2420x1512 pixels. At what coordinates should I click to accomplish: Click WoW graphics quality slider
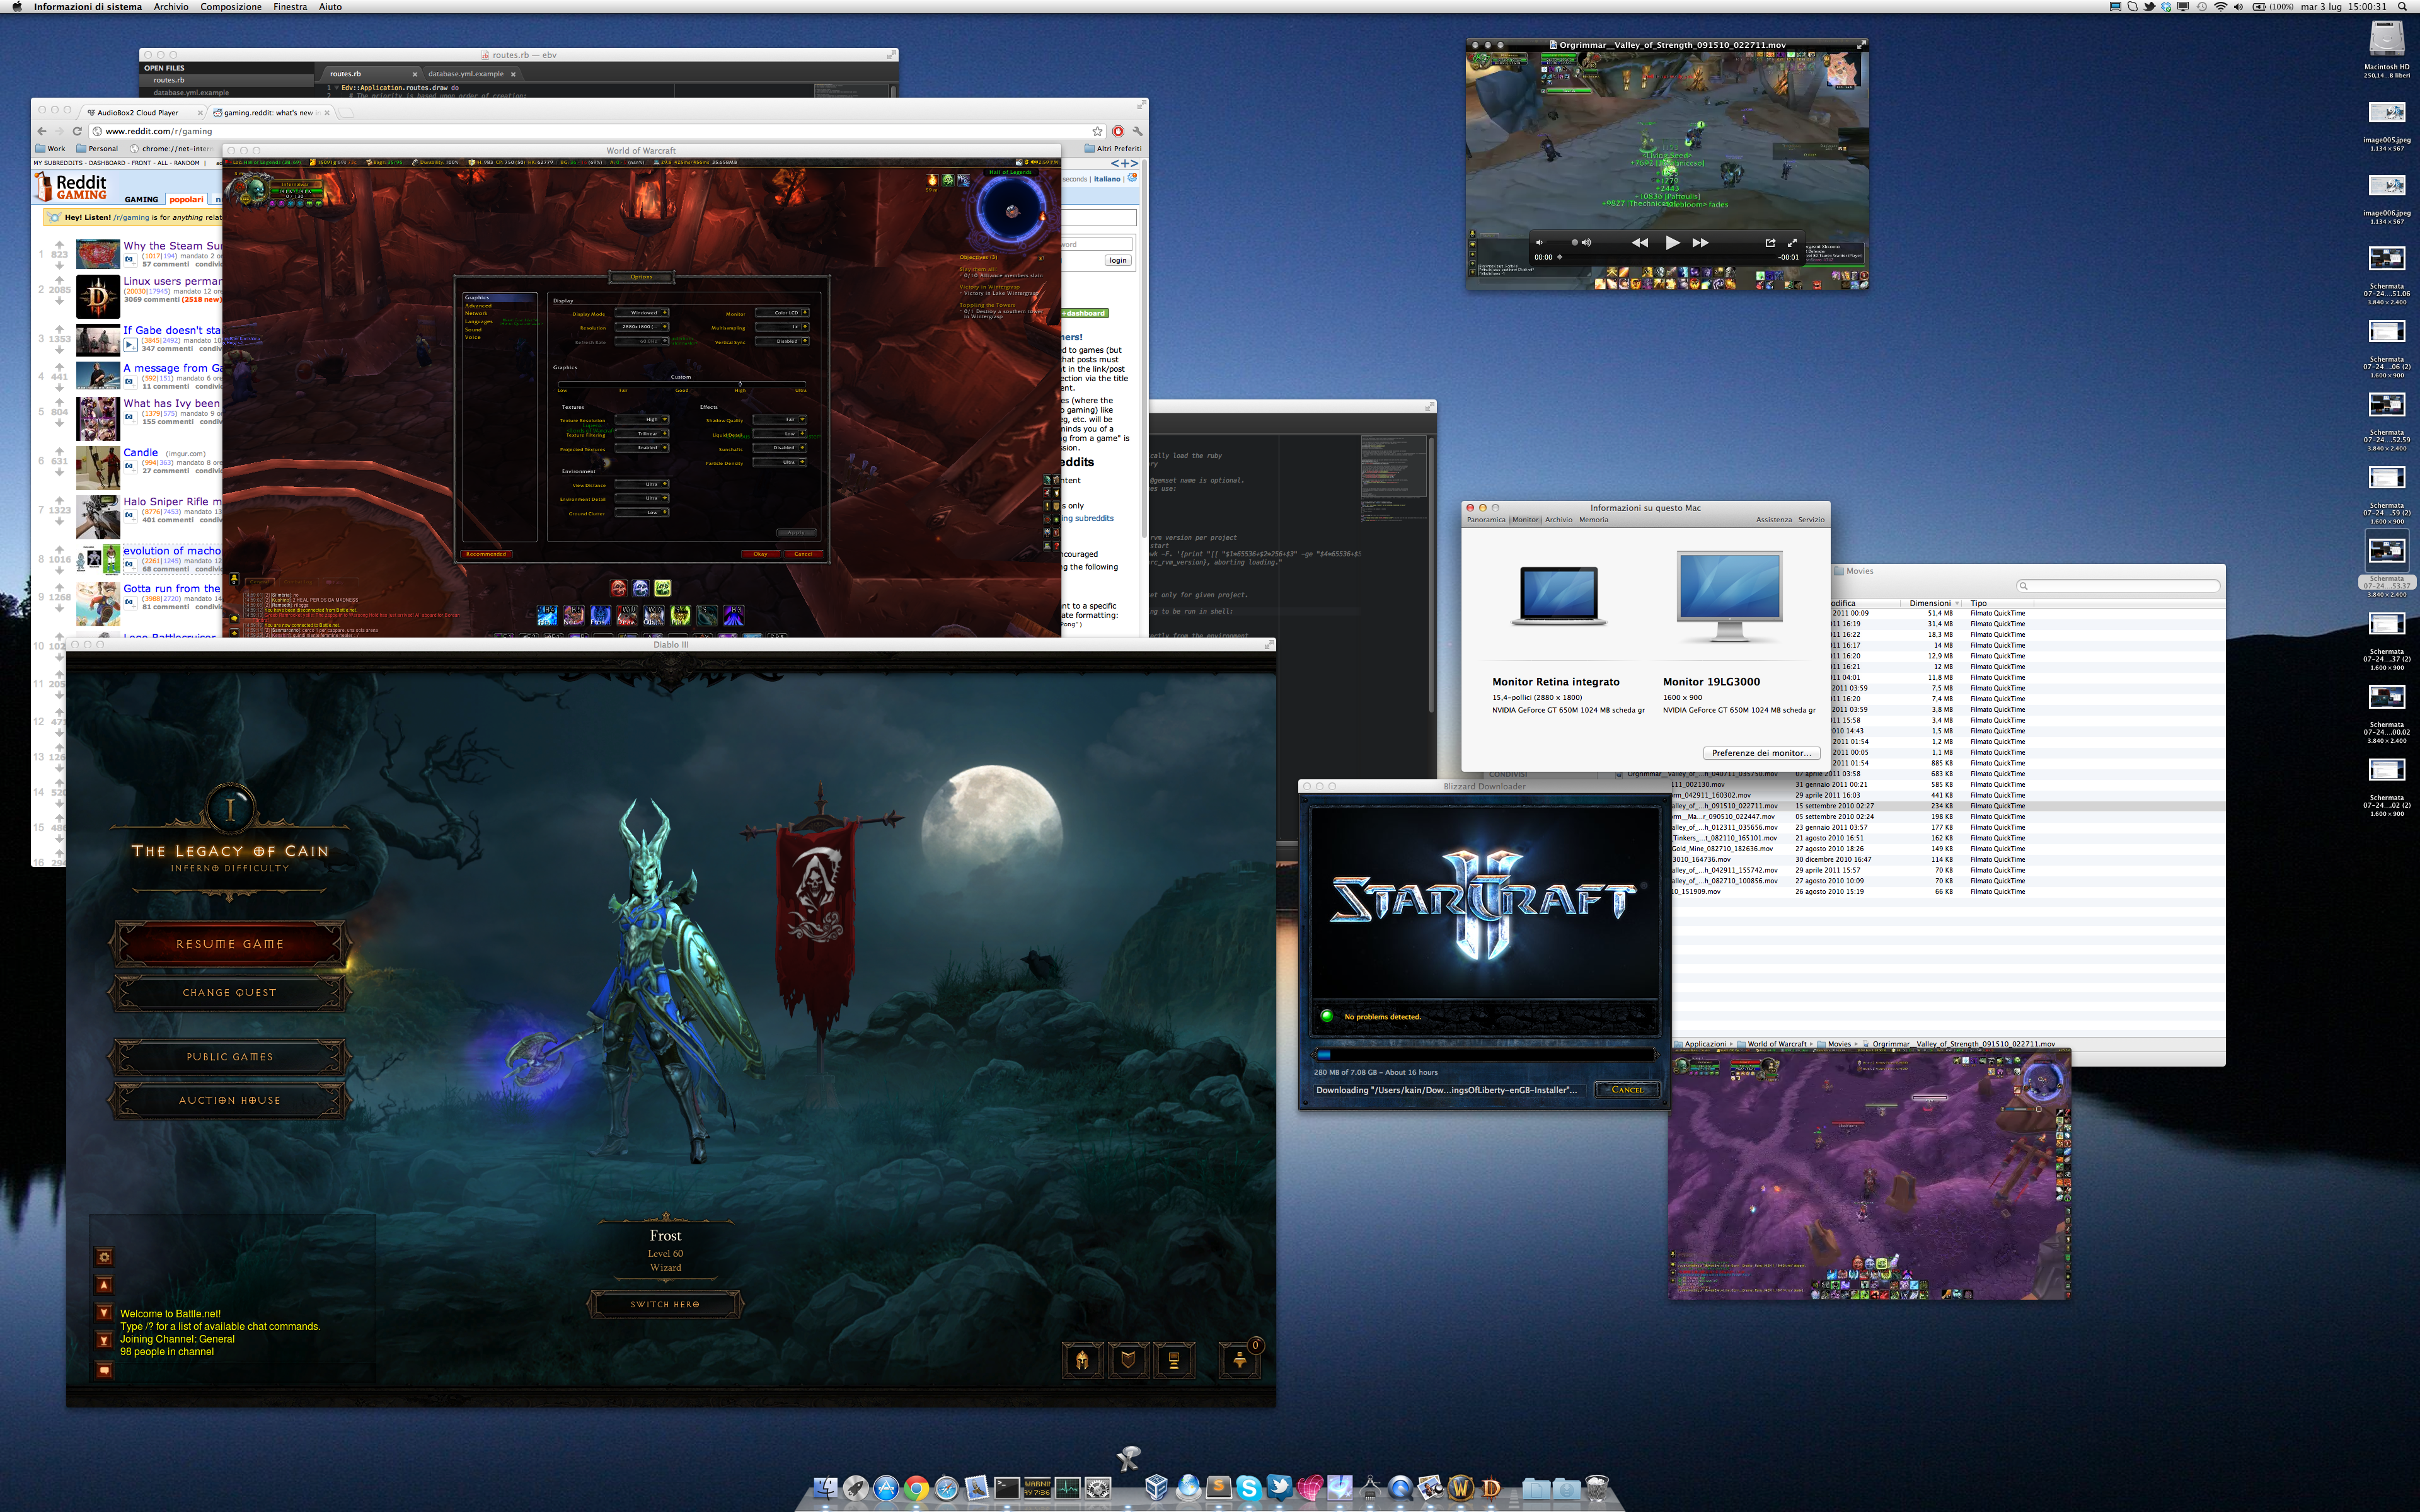point(683,384)
